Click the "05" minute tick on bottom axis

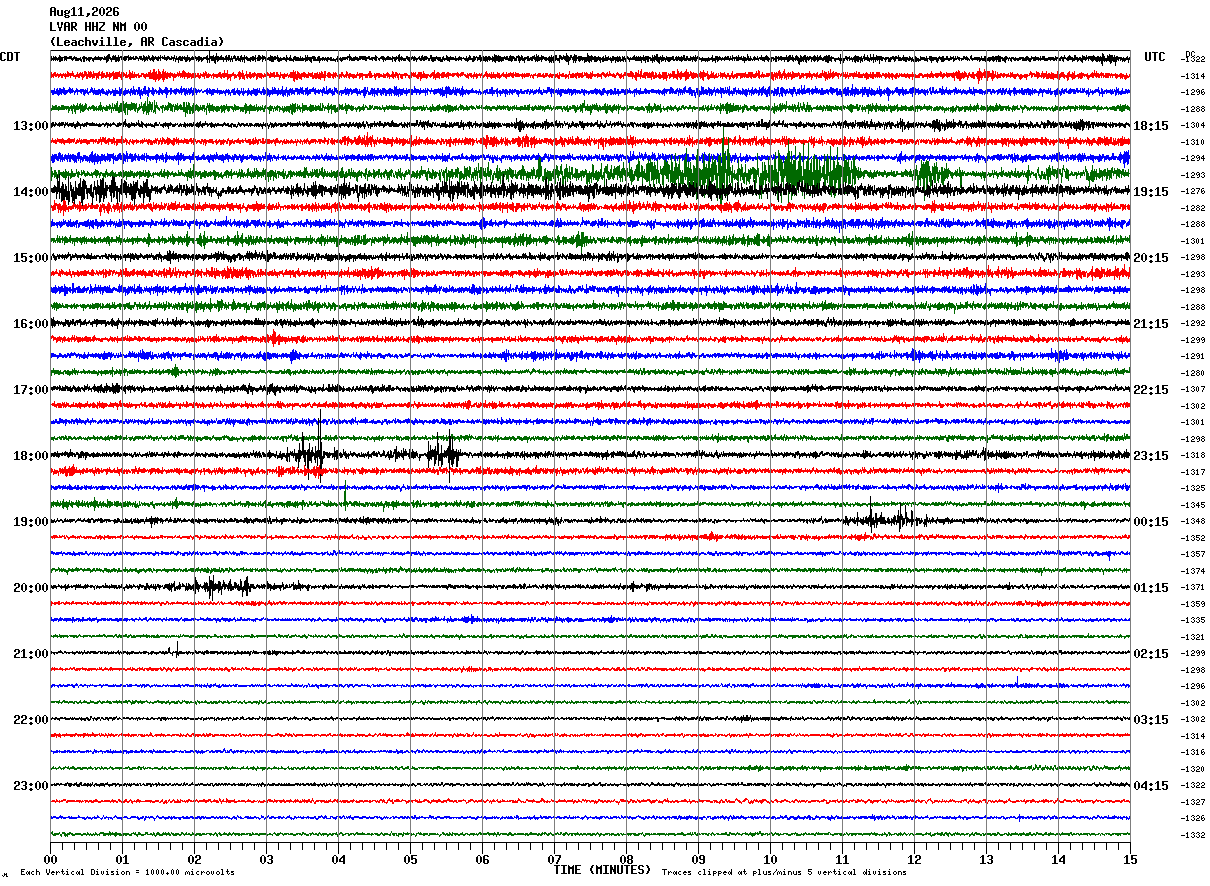click(410, 859)
